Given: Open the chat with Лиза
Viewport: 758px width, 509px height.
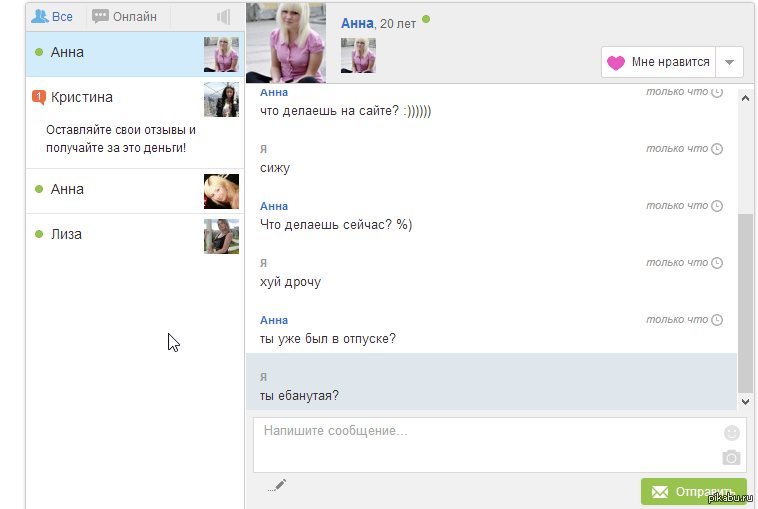Looking at the screenshot, I should click(66, 234).
